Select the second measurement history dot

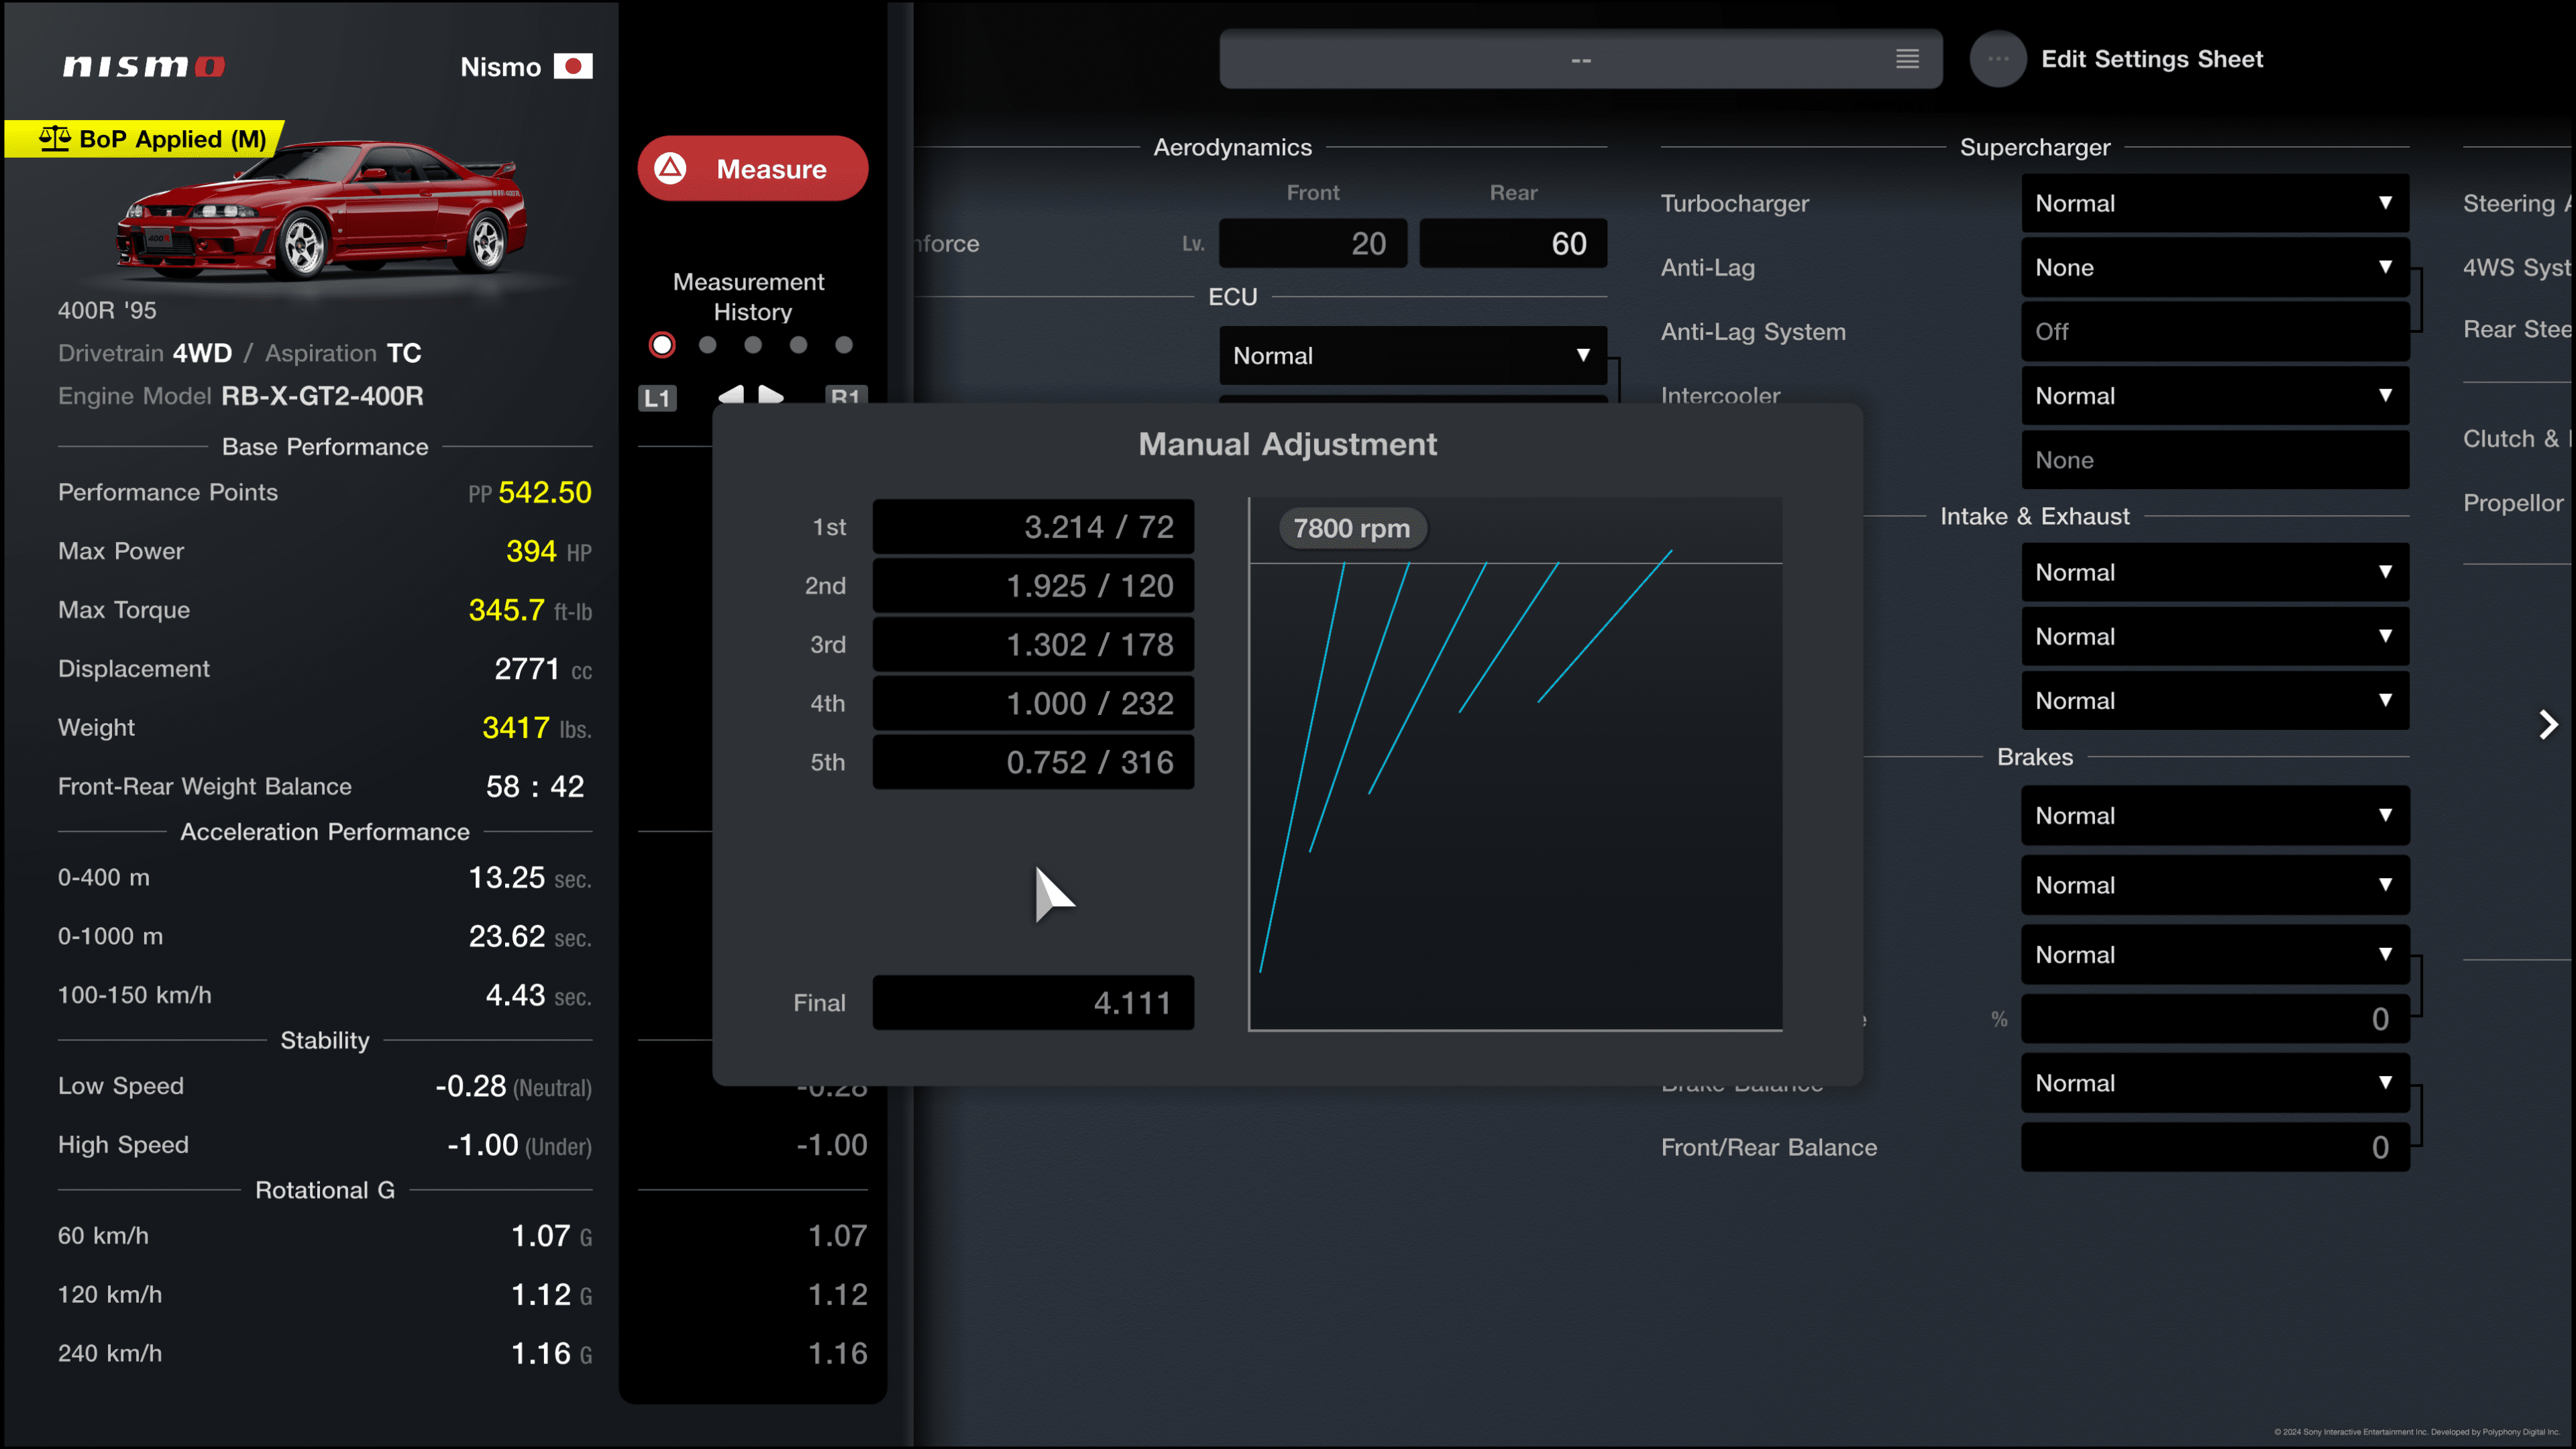(708, 345)
